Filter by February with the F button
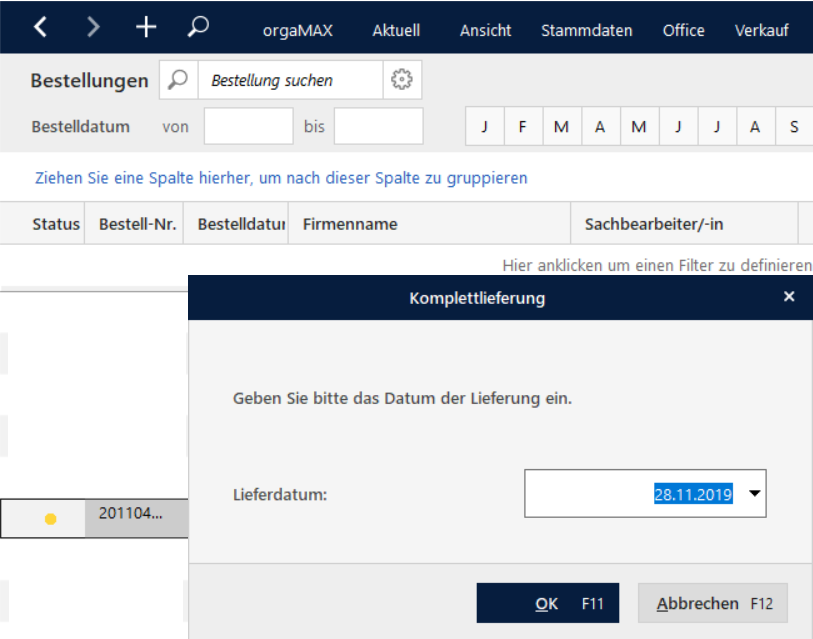813x639 pixels. [x=523, y=126]
